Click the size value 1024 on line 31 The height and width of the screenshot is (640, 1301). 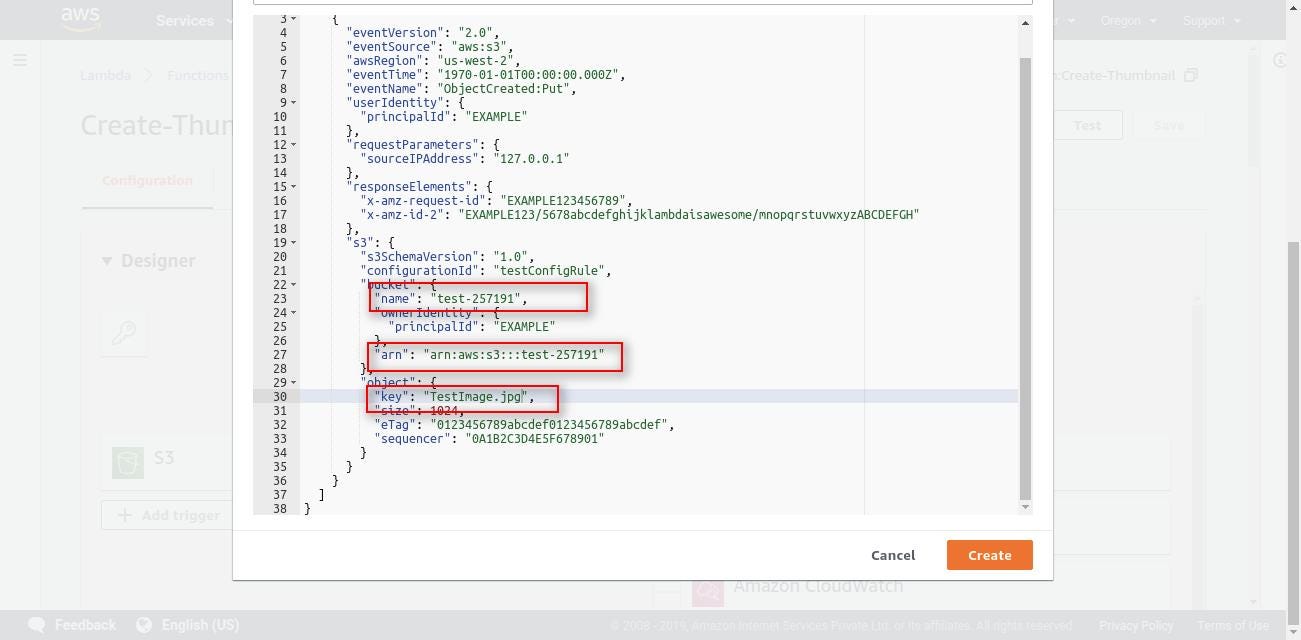(x=444, y=410)
